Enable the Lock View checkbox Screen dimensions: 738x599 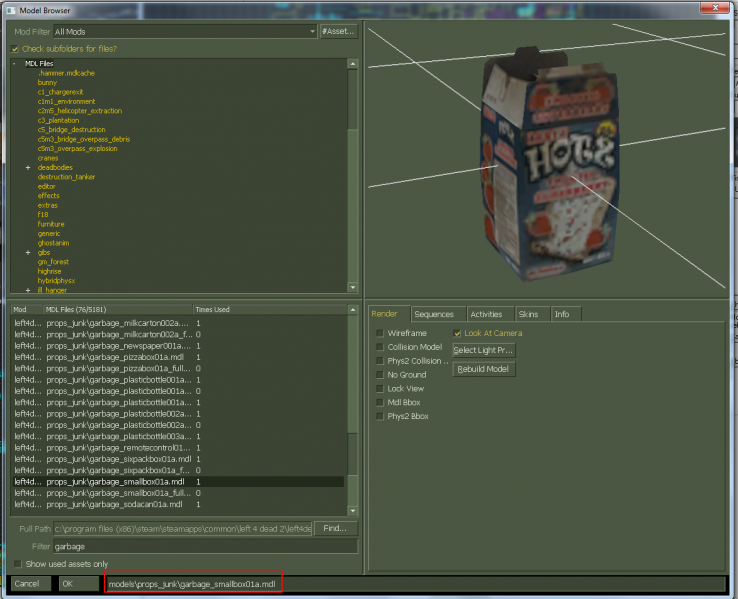click(380, 389)
